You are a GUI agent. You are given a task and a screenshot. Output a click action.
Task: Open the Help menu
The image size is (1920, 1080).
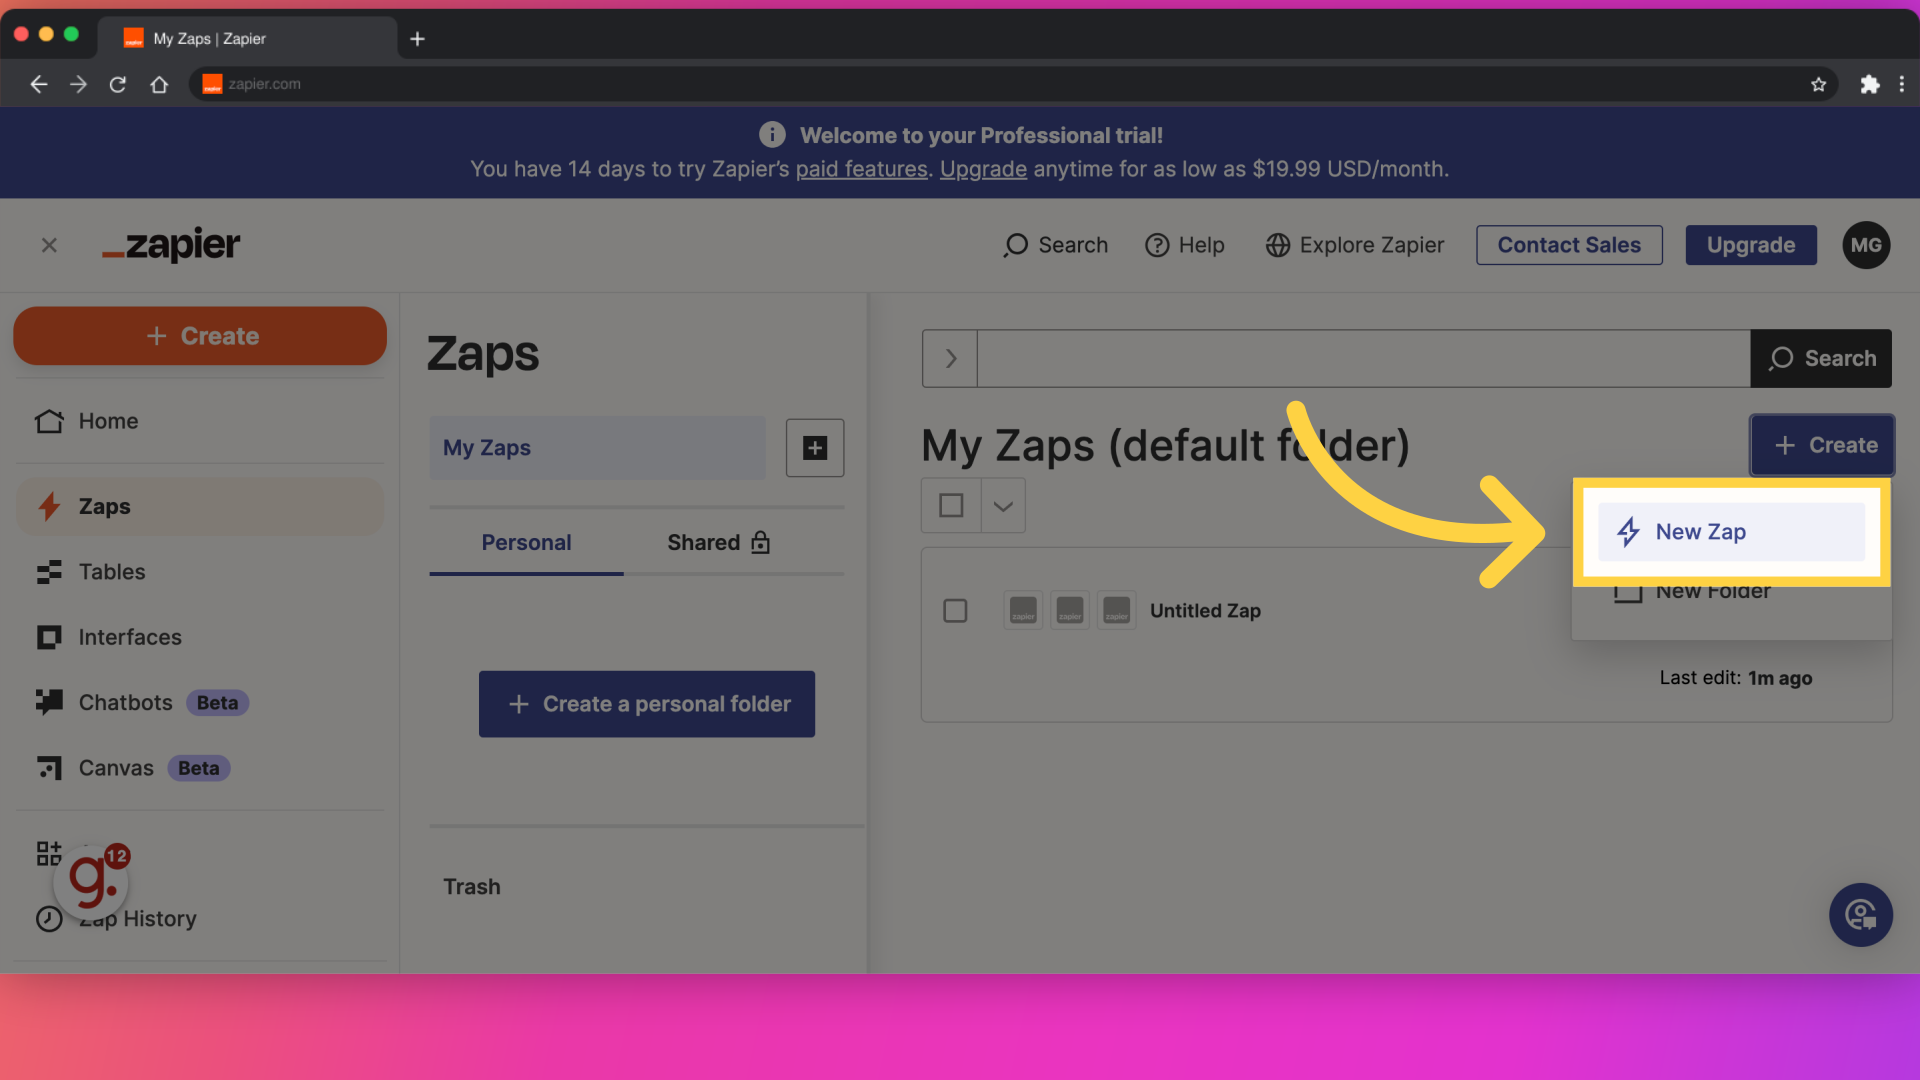(1185, 245)
